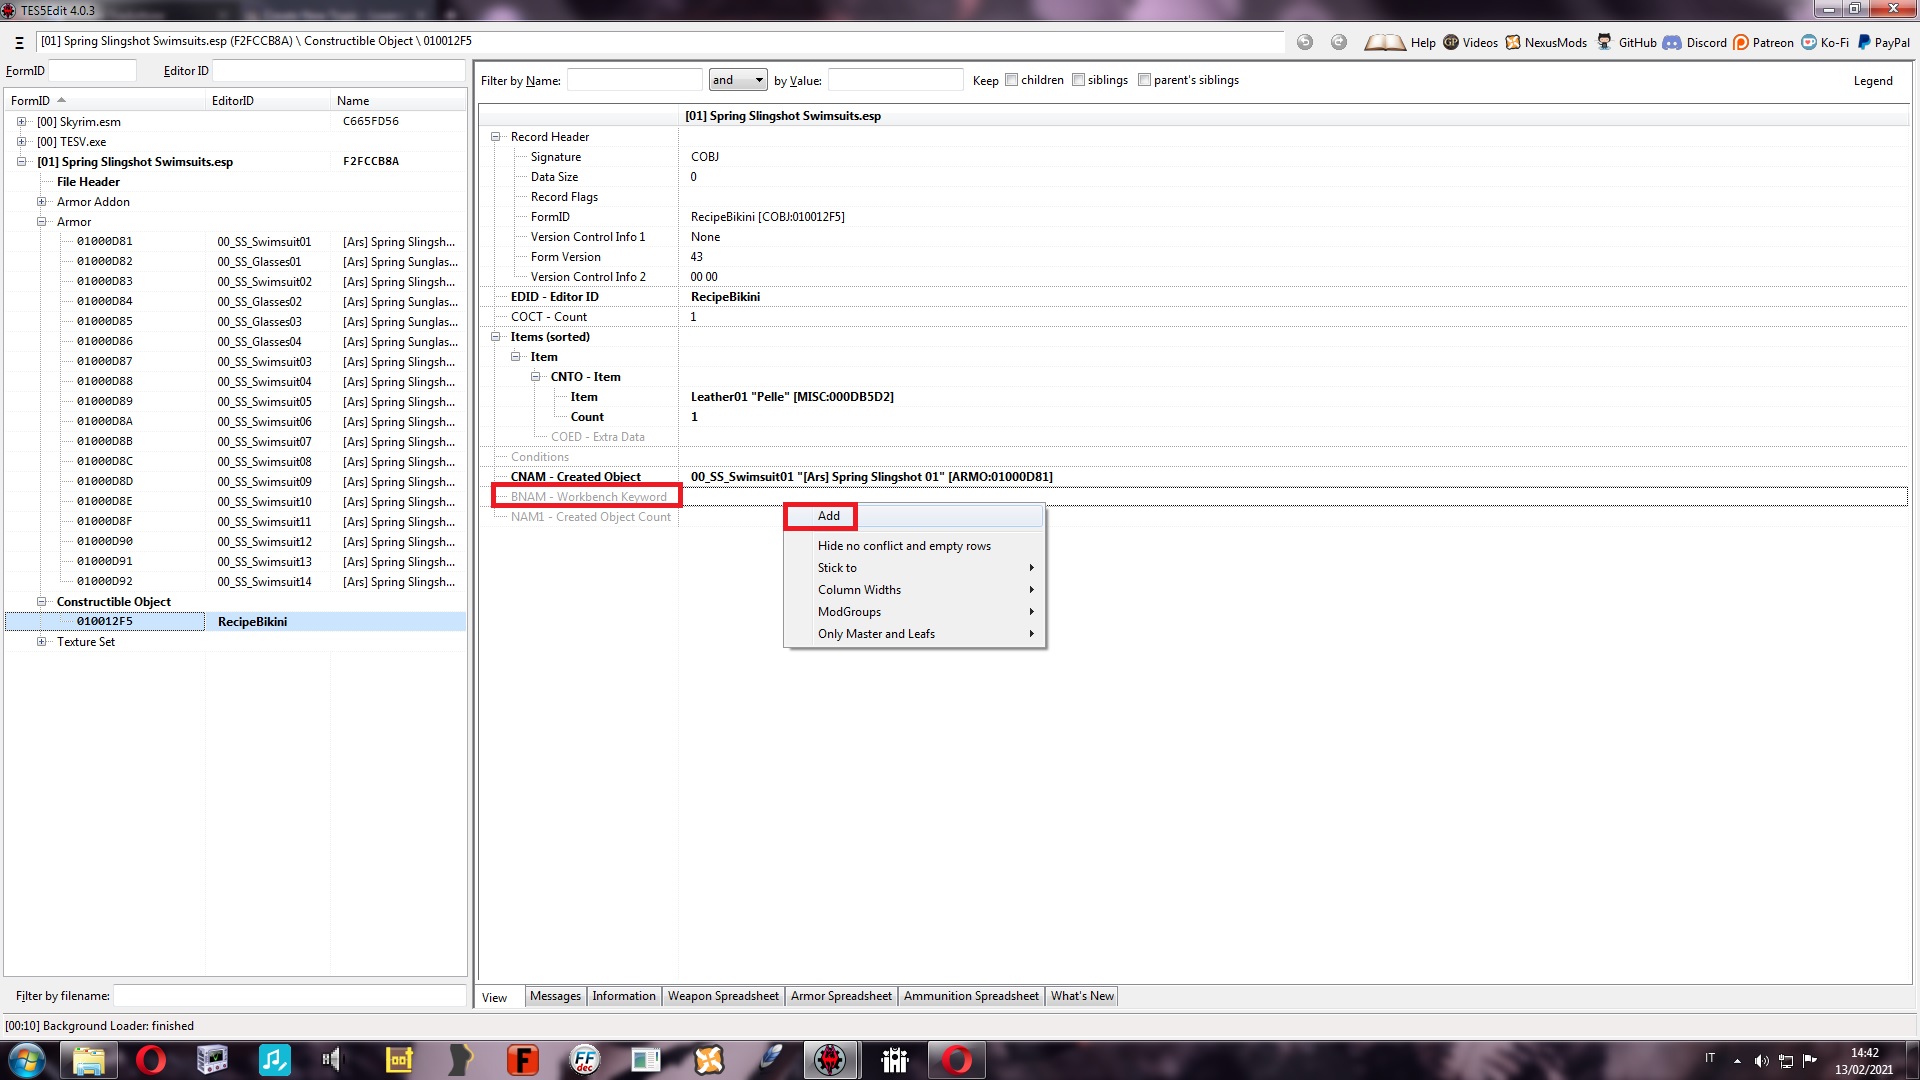The image size is (1920, 1080).
Task: Click the navigate forward arrow icon
Action: point(1339,42)
